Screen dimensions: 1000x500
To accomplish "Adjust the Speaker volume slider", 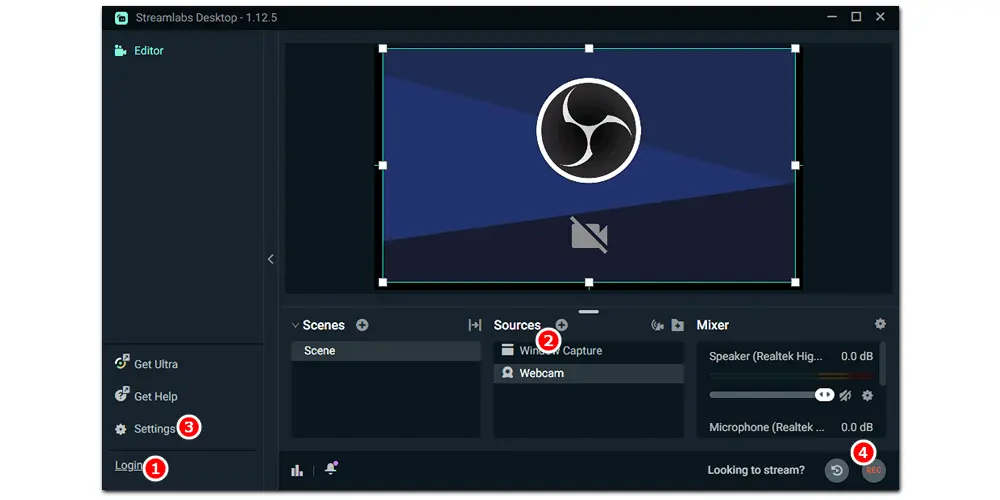I will pyautogui.click(x=772, y=395).
